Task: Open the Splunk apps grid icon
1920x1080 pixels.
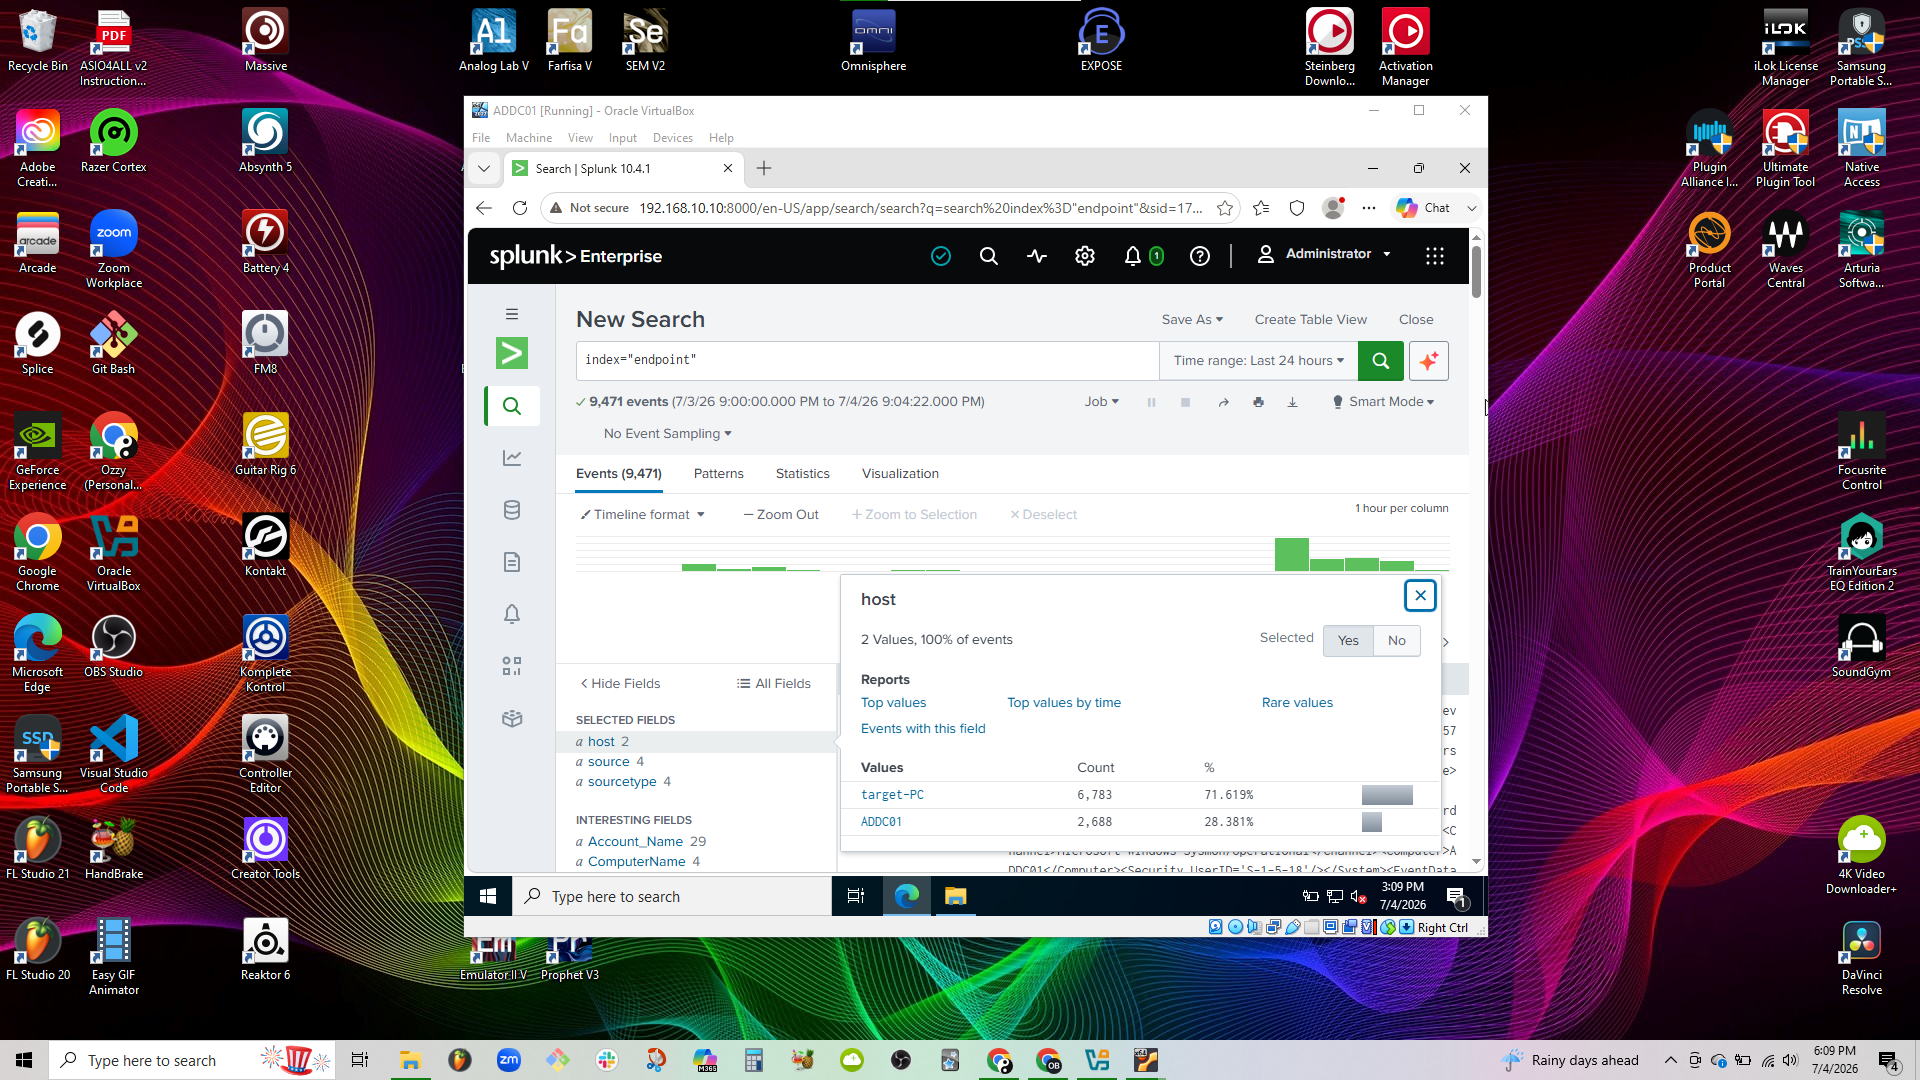Action: point(1435,256)
